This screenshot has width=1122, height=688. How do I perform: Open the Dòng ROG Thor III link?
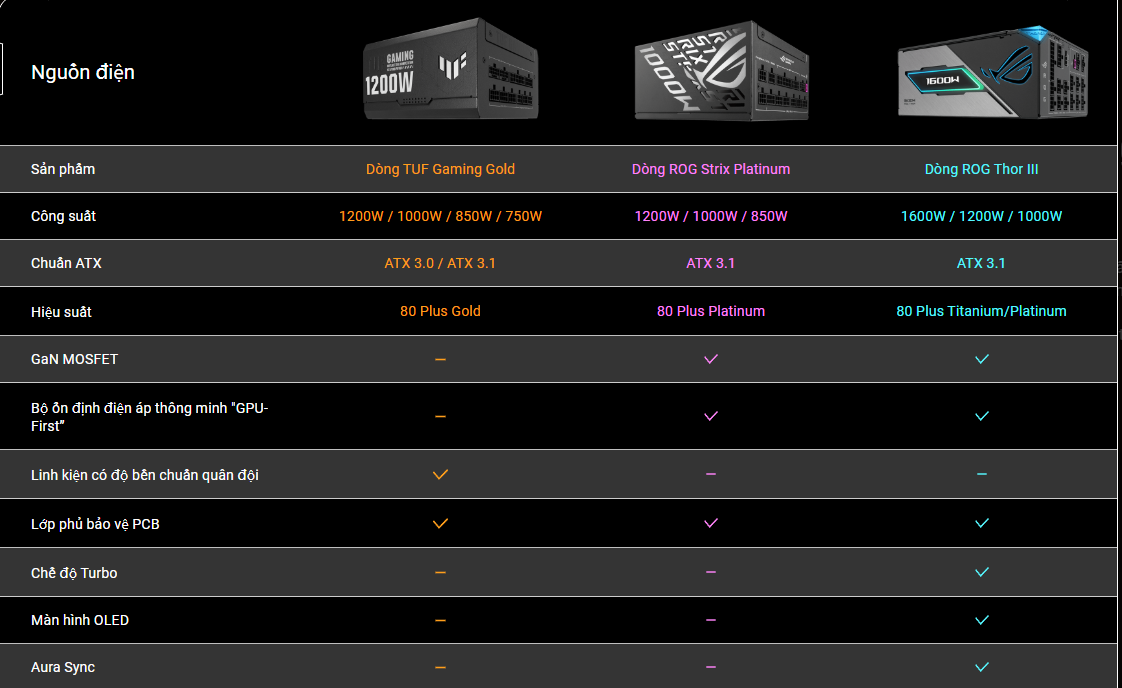(981, 169)
